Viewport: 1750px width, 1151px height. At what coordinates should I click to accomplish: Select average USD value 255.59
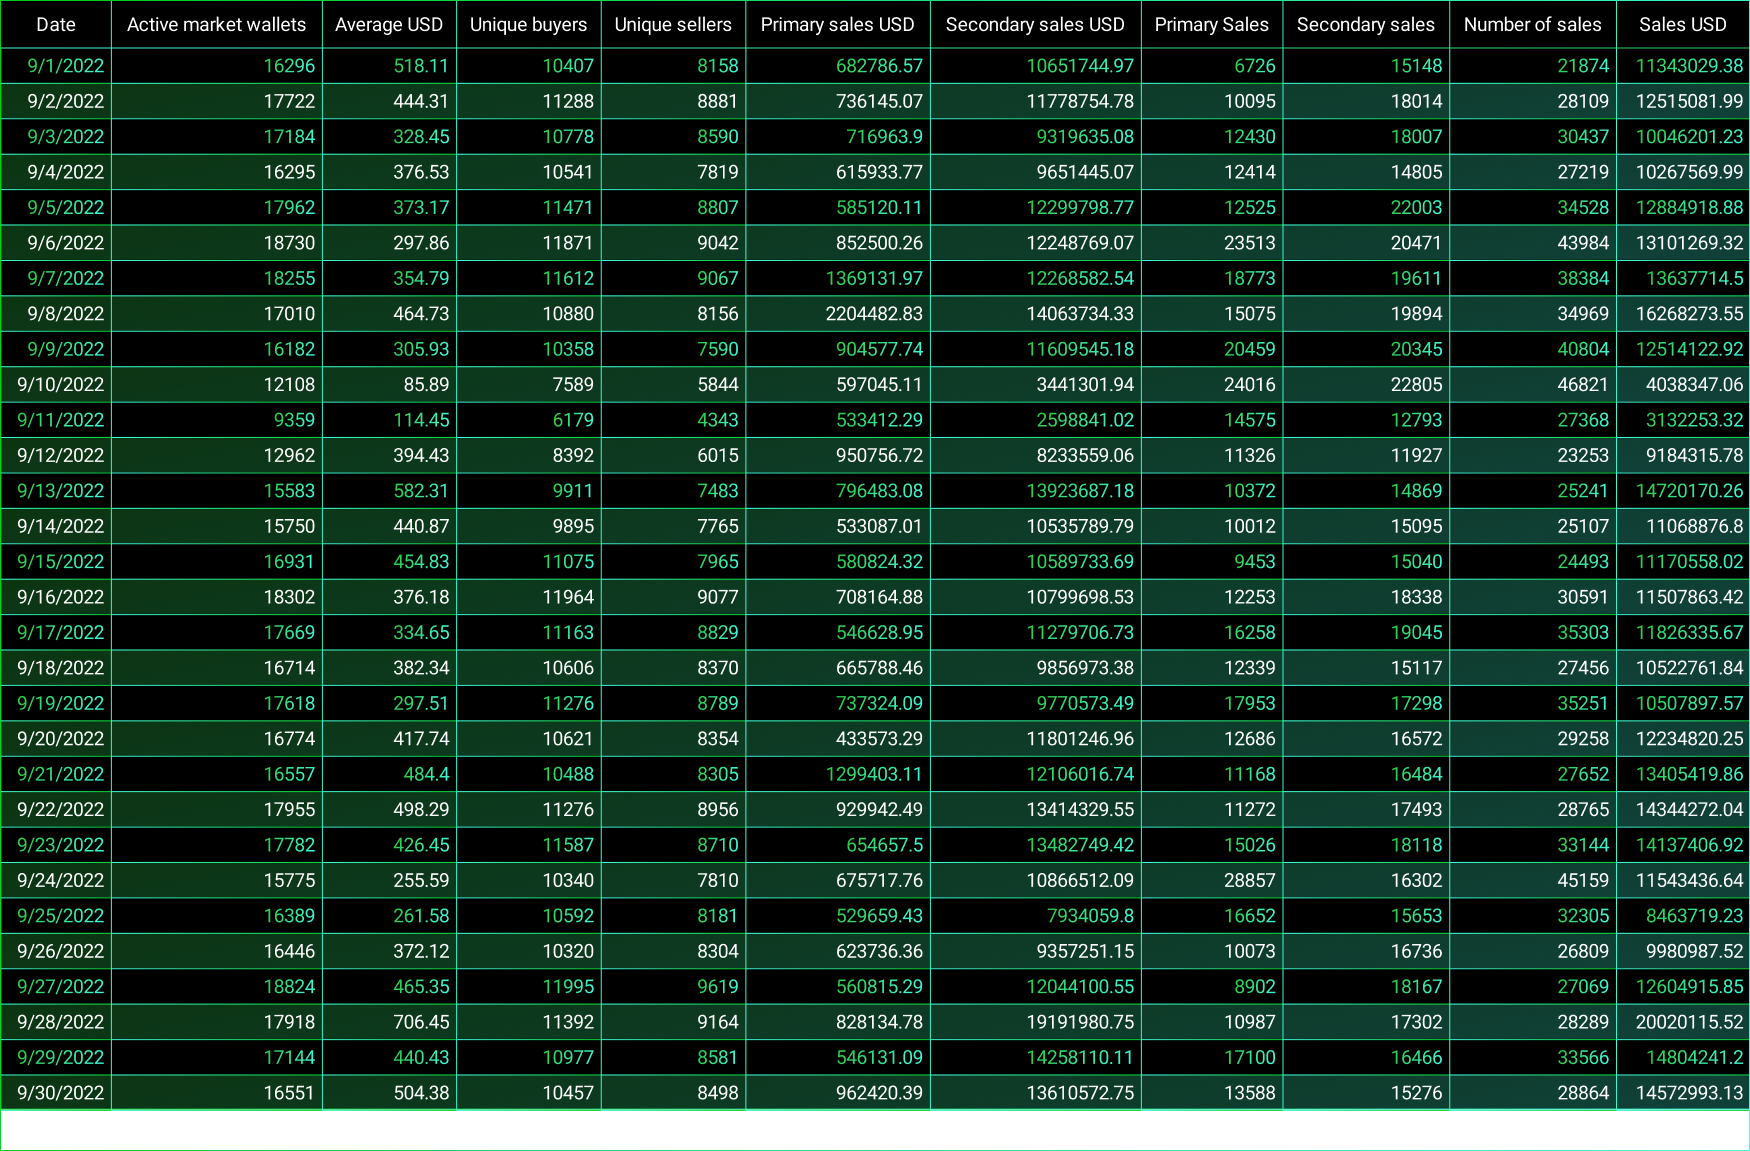tap(389, 881)
